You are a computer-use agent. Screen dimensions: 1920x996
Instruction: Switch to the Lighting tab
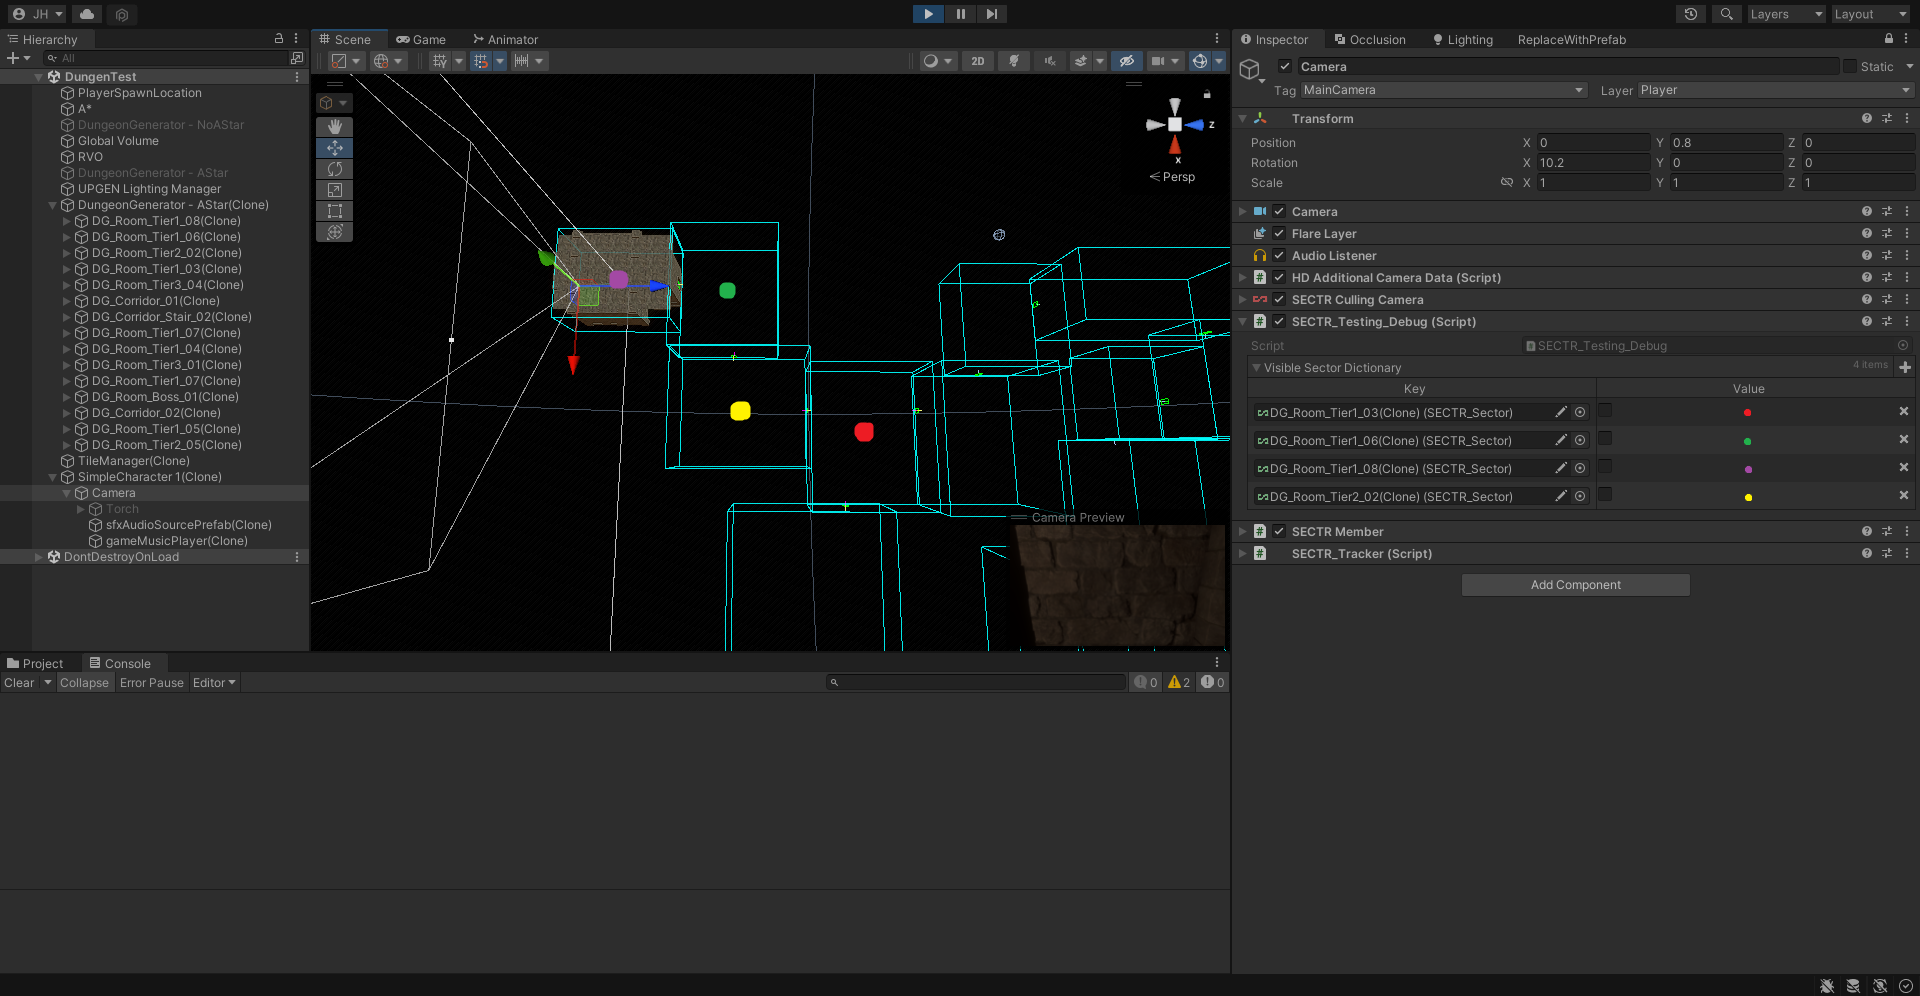pos(1462,40)
